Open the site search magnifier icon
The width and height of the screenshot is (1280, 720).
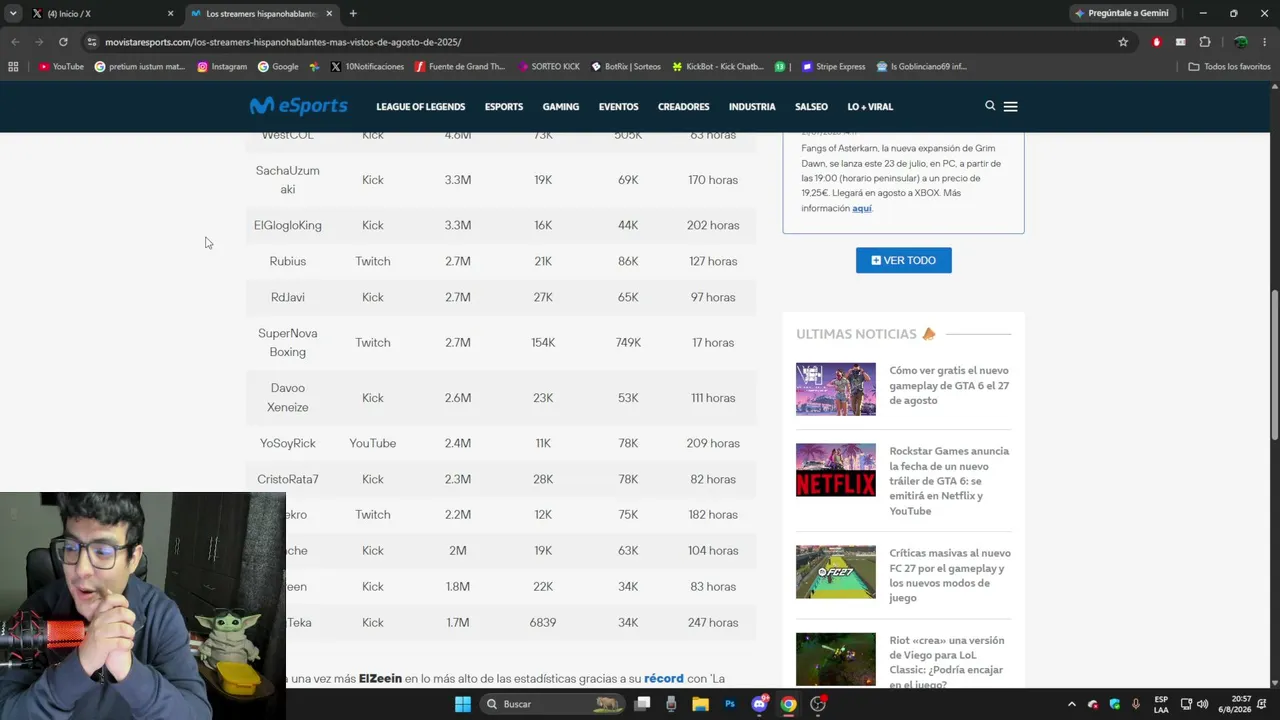tap(990, 106)
